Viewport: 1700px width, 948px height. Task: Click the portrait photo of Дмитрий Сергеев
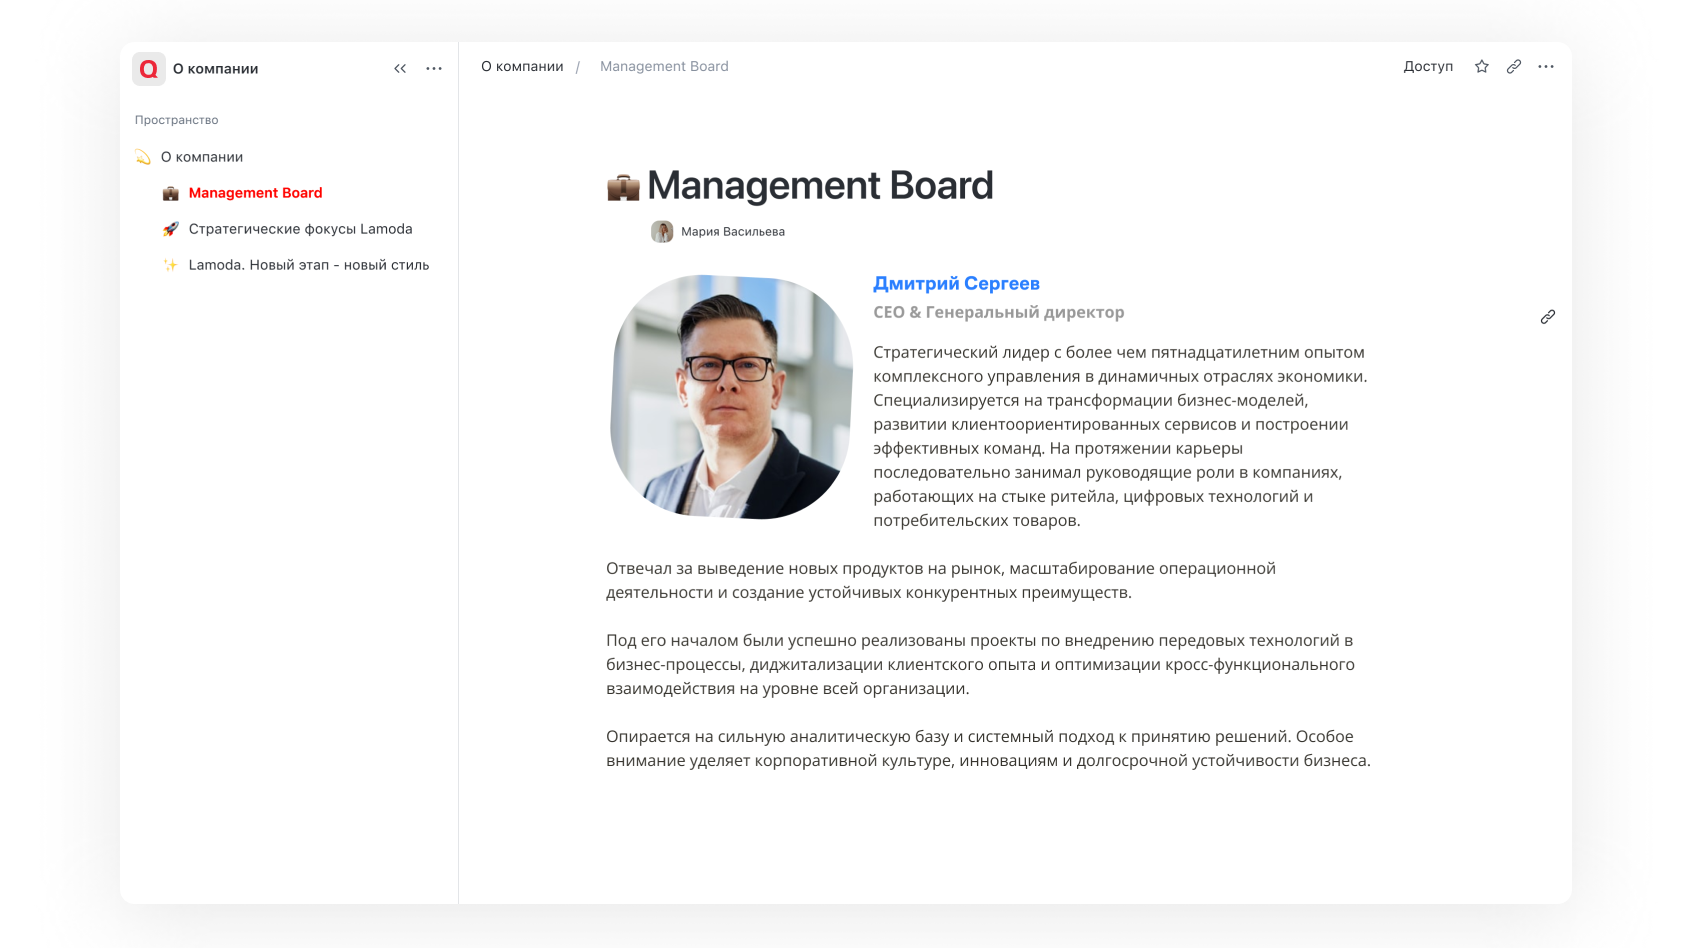coord(731,397)
